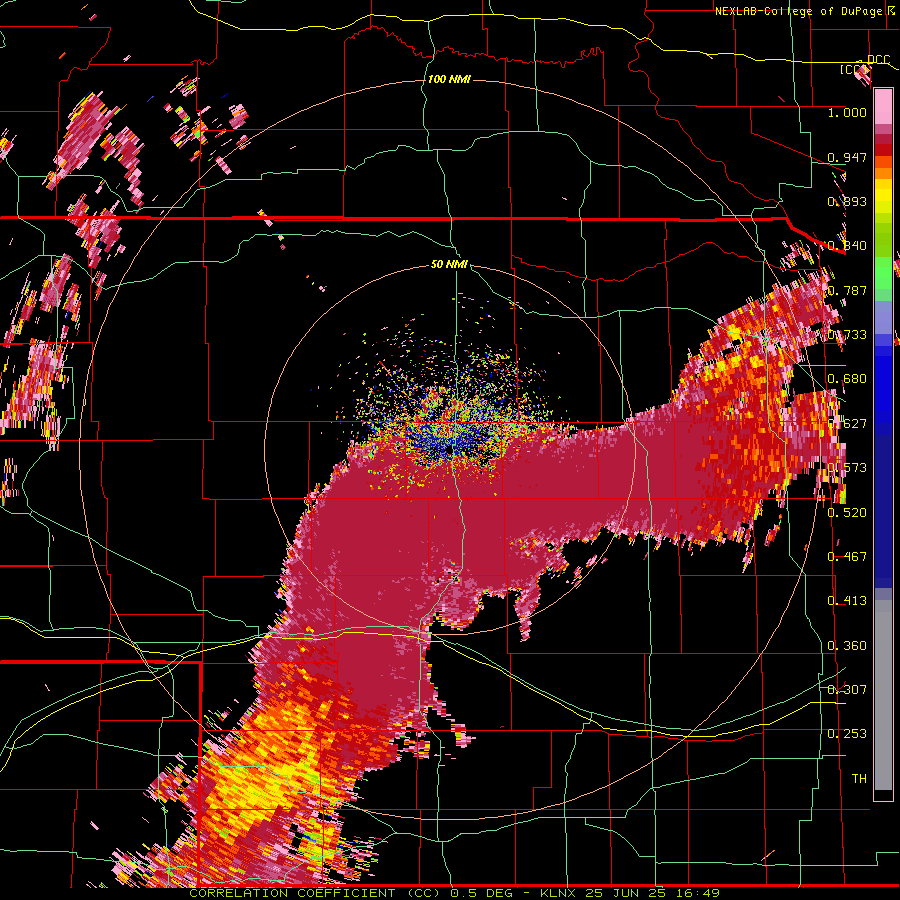Select the 0.893 scale value
Viewport: 900px width, 900px height.
tap(847, 201)
